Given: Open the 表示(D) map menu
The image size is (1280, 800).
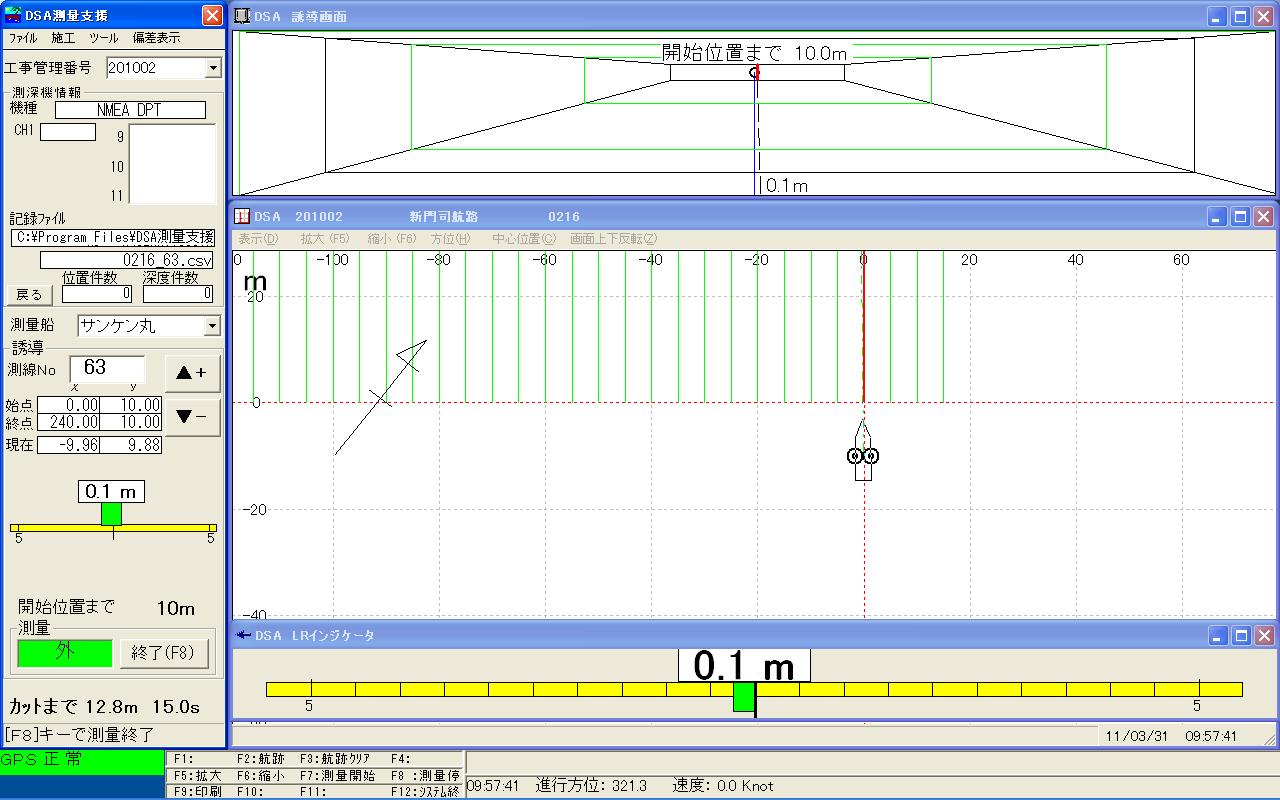Looking at the screenshot, I should [258, 239].
